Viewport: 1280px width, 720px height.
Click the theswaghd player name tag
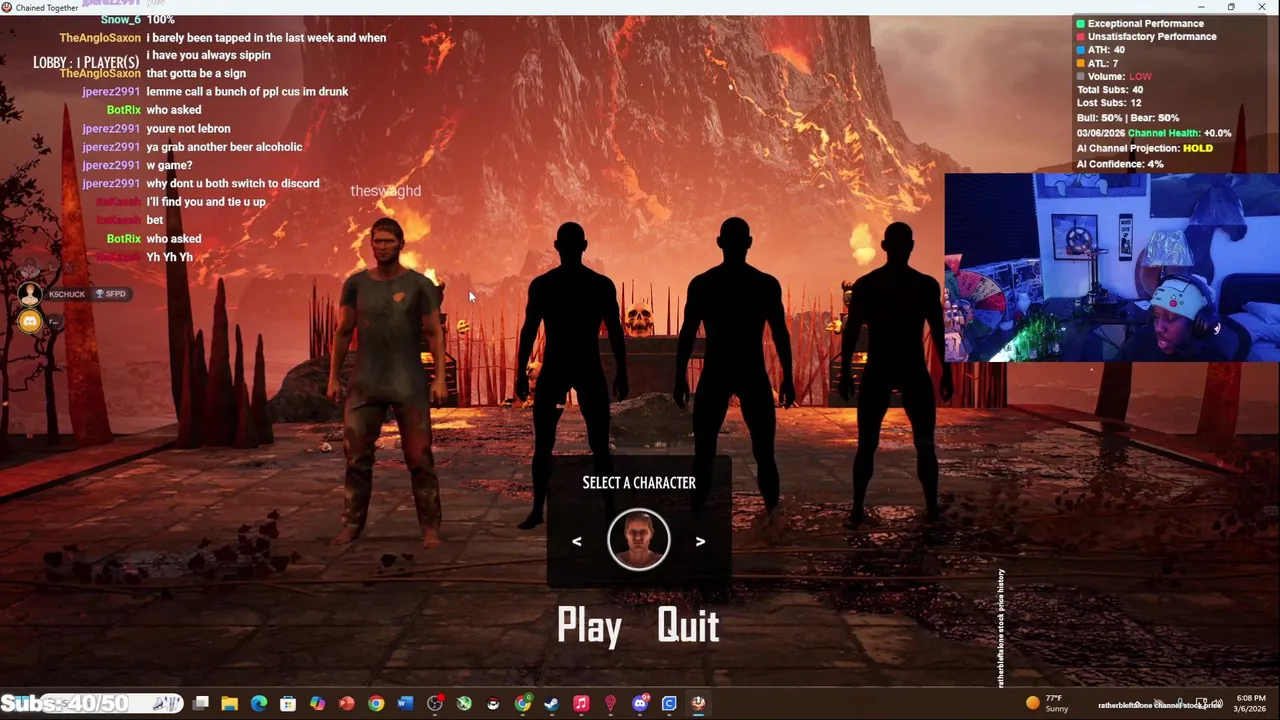tap(385, 191)
